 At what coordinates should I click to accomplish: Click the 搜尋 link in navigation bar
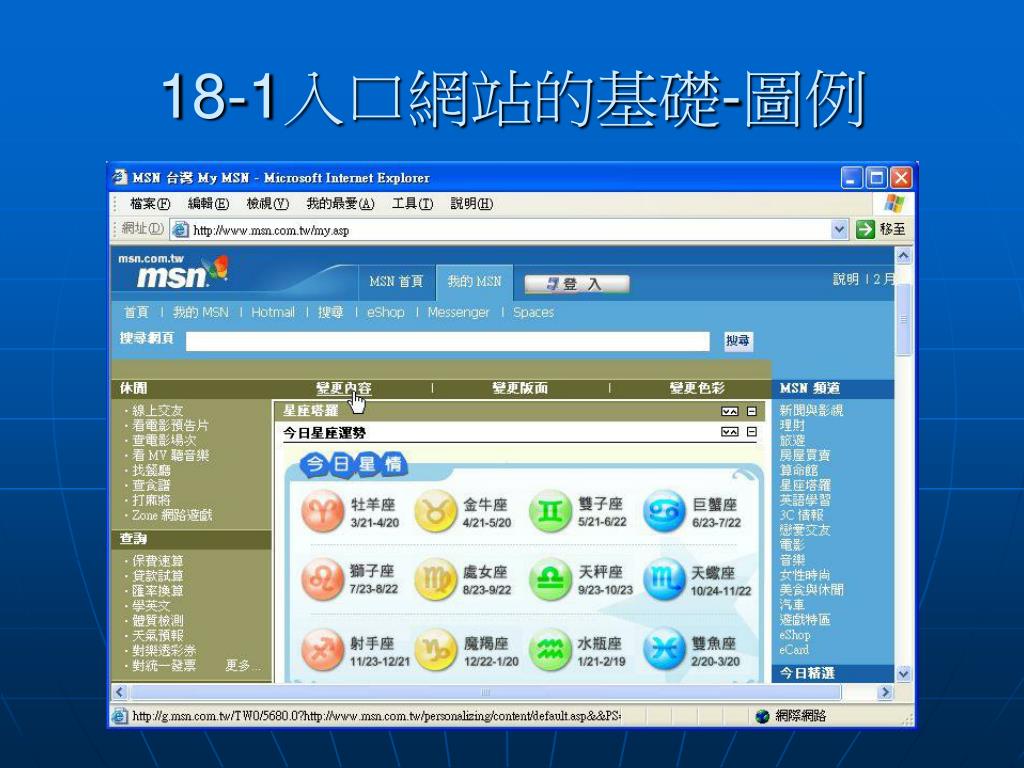pyautogui.click(x=330, y=312)
